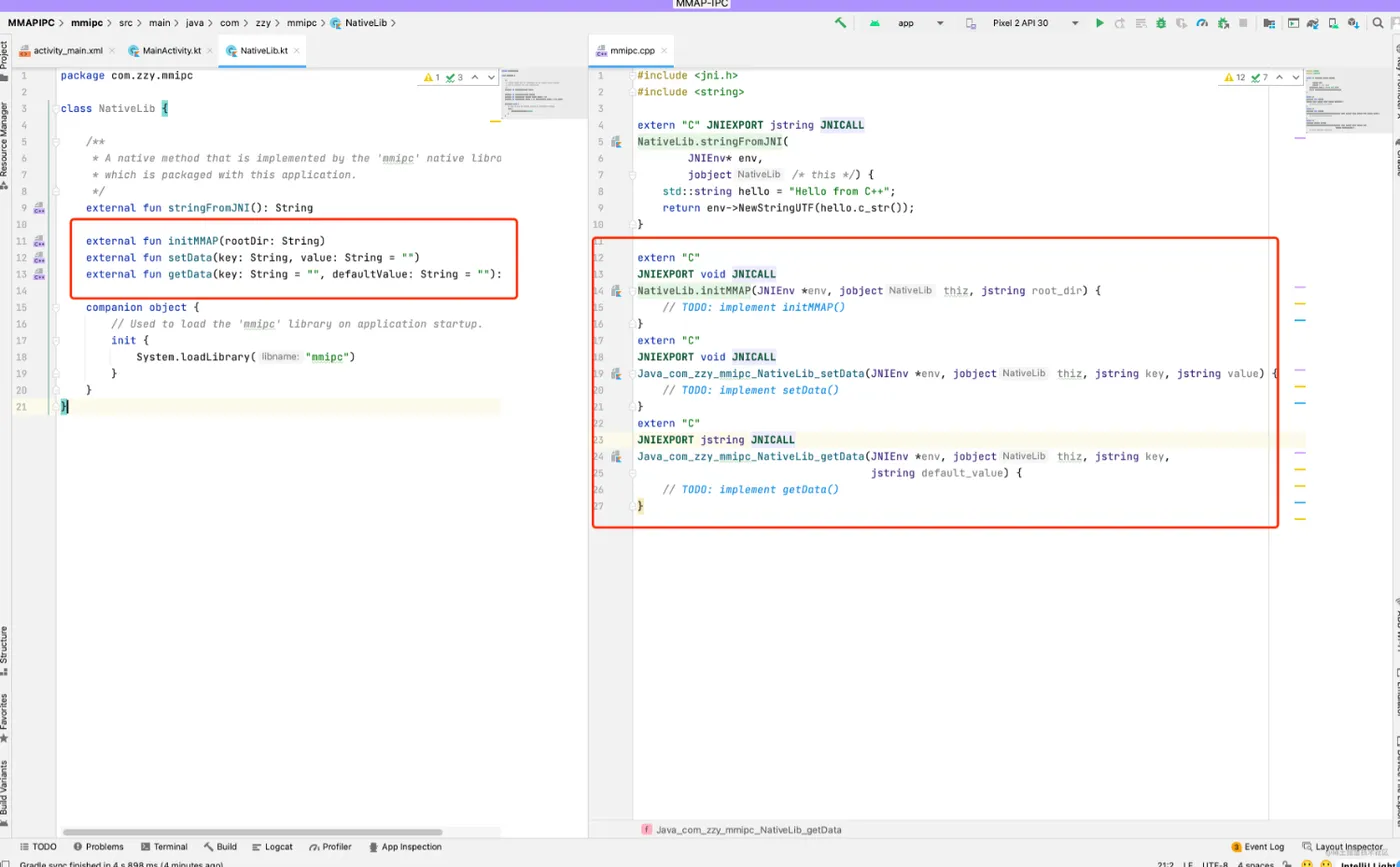Click MMAPIPC in the breadcrumb bar
The width and height of the screenshot is (1400, 867).
(x=31, y=22)
